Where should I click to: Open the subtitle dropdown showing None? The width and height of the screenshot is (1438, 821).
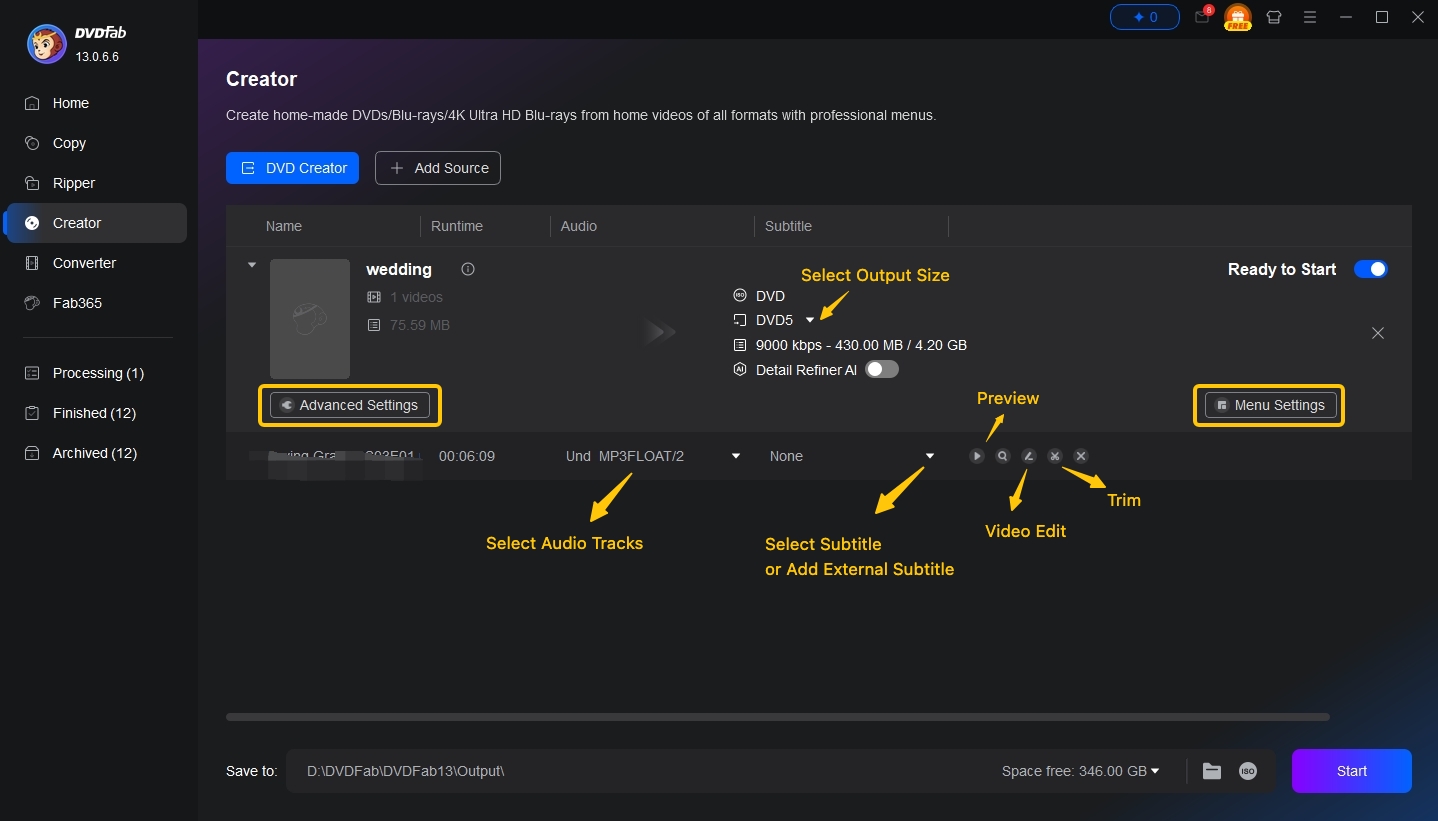[930, 456]
